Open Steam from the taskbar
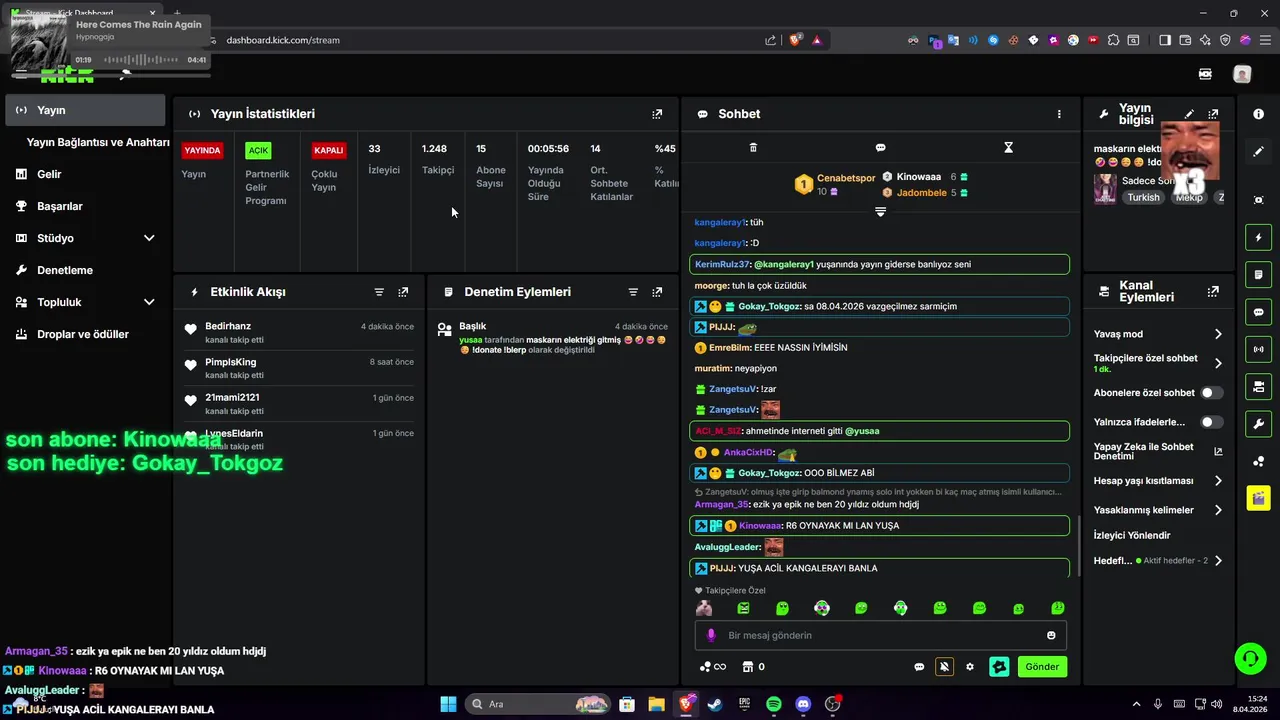This screenshot has width=1280, height=720. 714,704
